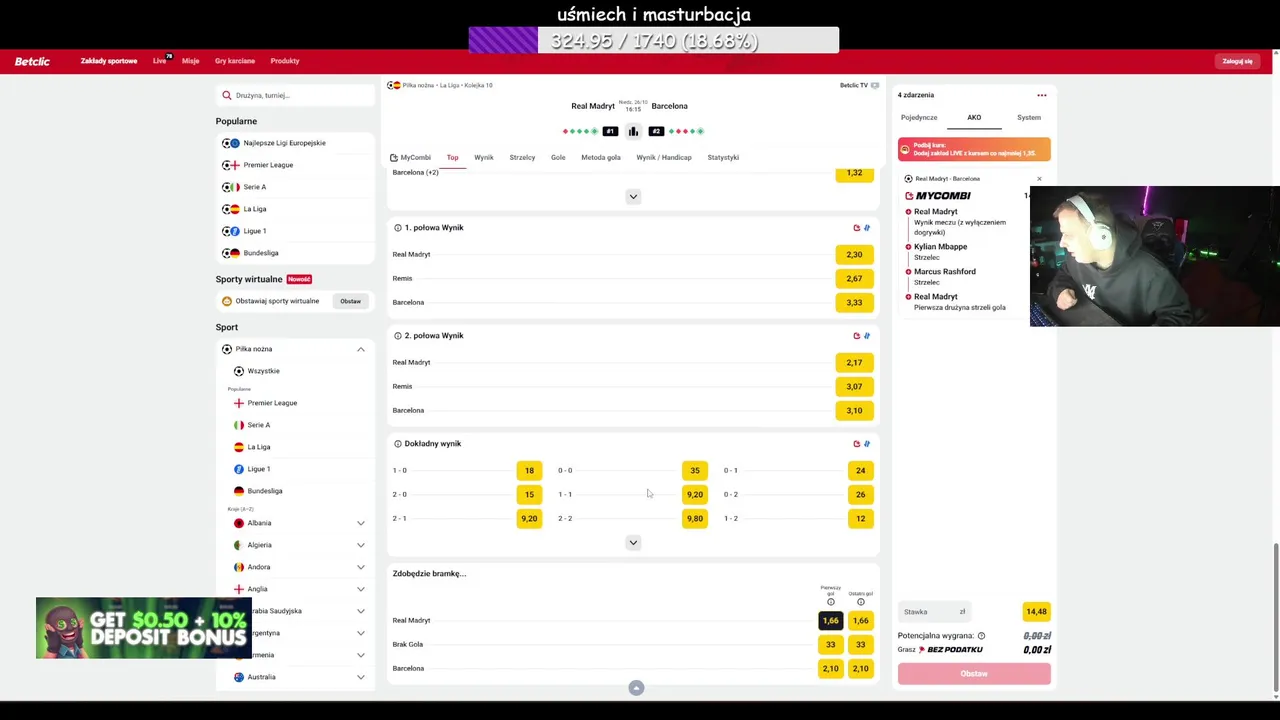Open the three-dots betslip menu

(1042, 95)
